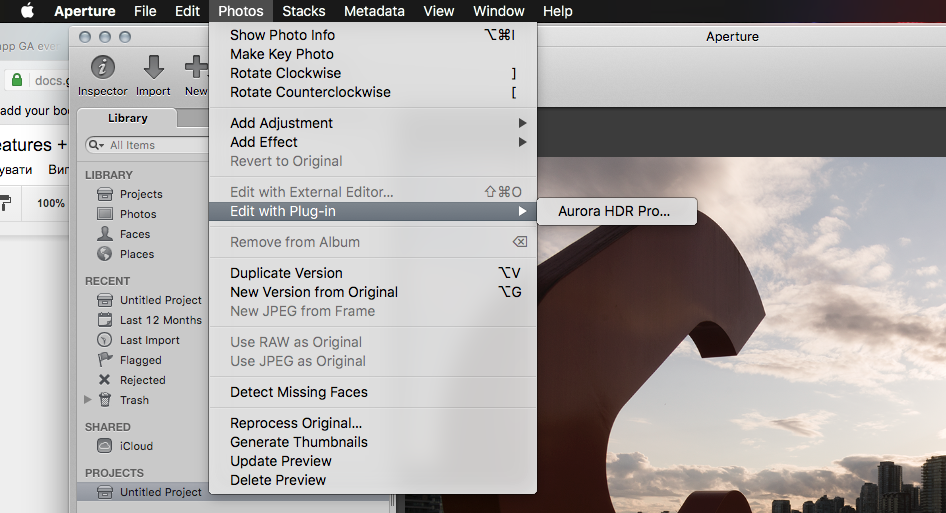The image size is (946, 513).
Task: Open the Aperture application menu
Action: [84, 11]
